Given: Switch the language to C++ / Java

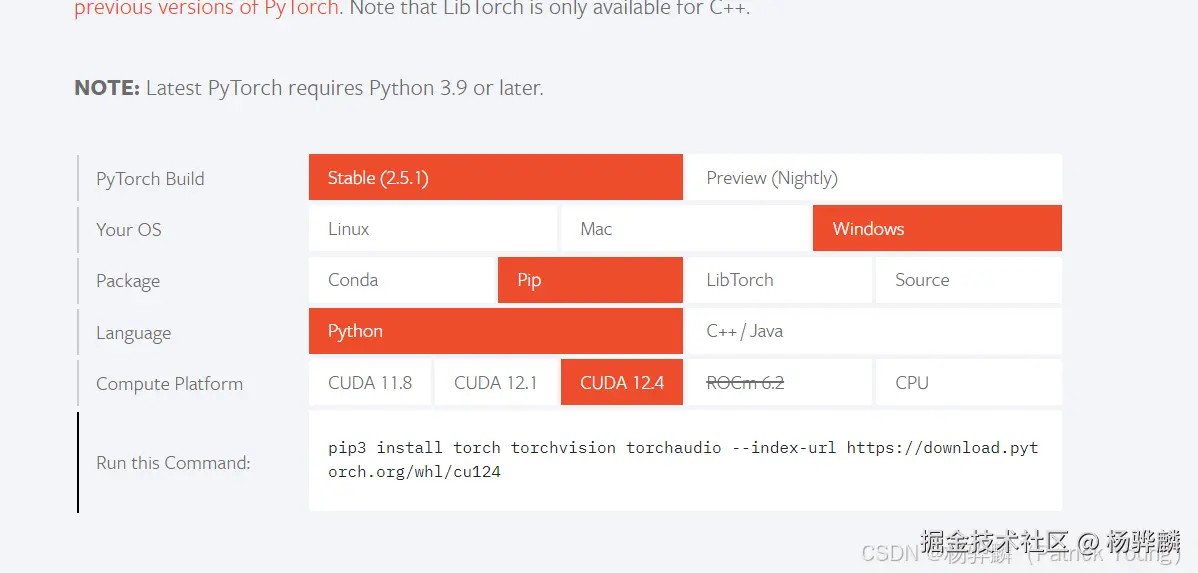Looking at the screenshot, I should point(873,331).
